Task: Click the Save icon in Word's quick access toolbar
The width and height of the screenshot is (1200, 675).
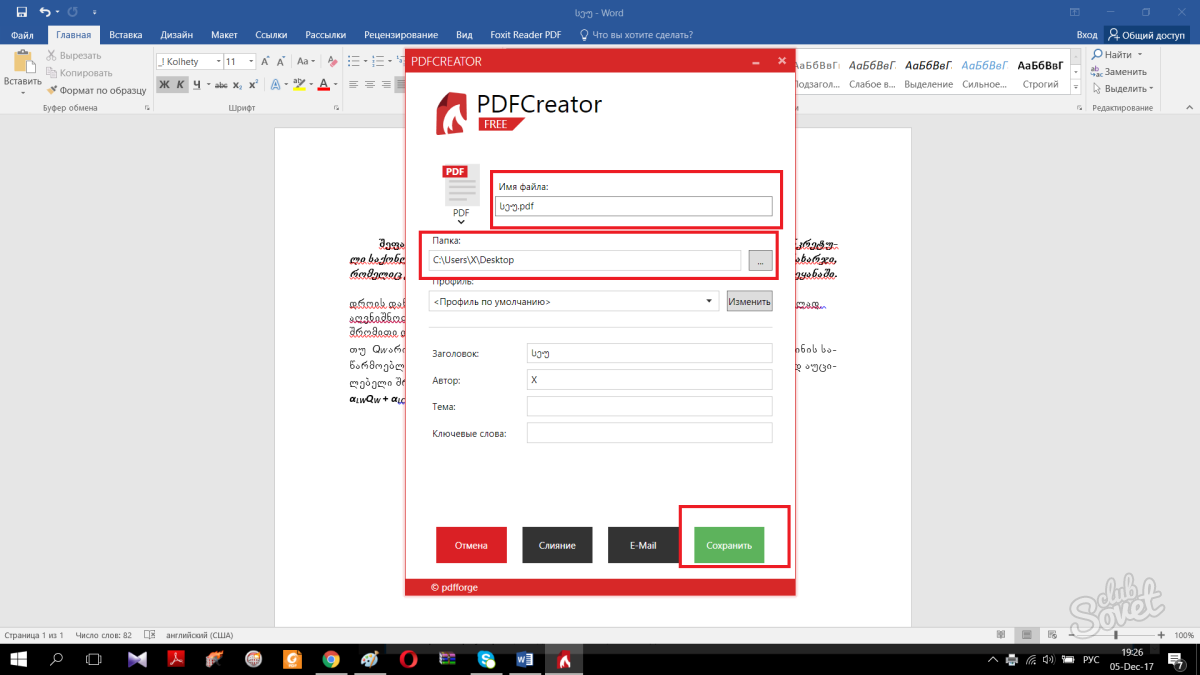Action: coord(22,11)
